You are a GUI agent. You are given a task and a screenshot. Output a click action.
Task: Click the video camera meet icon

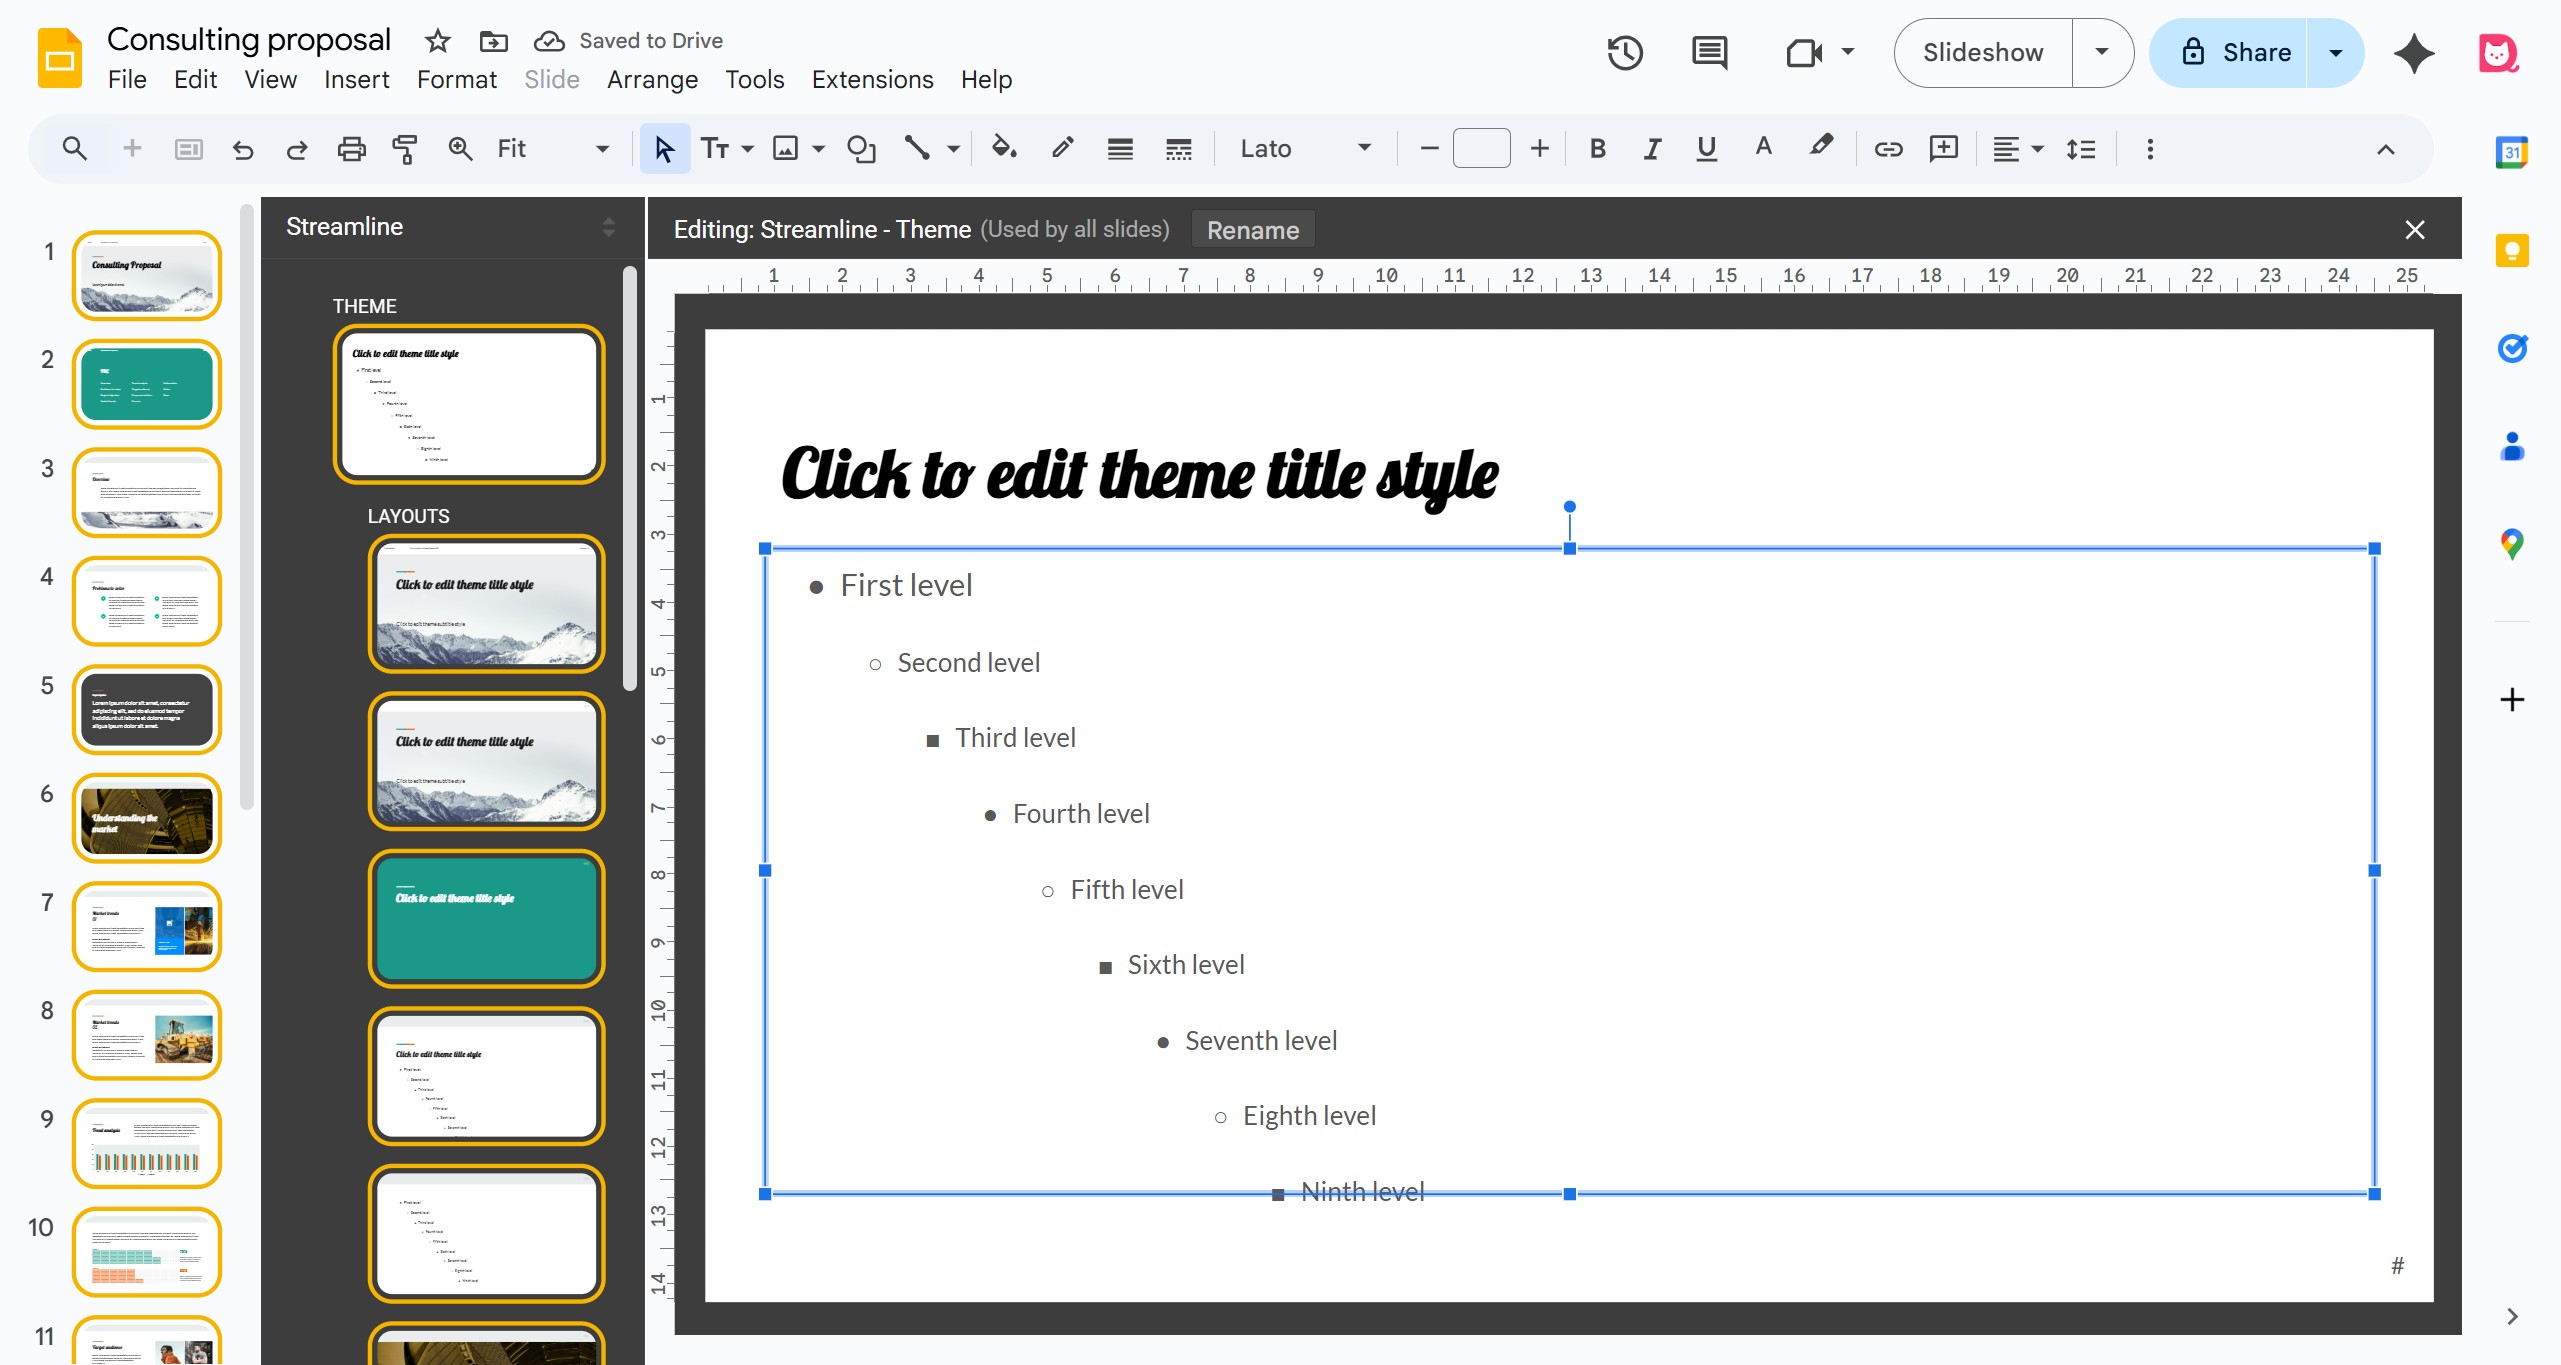click(1803, 53)
